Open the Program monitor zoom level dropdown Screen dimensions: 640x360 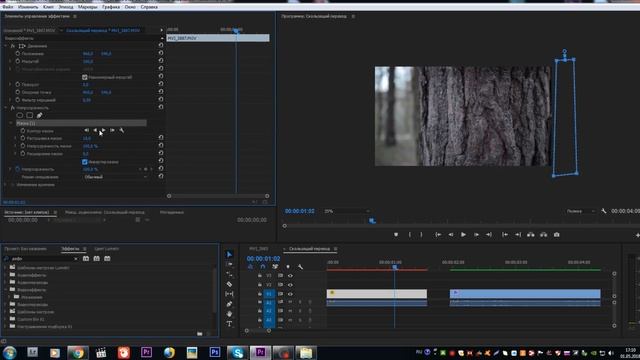tap(347, 211)
